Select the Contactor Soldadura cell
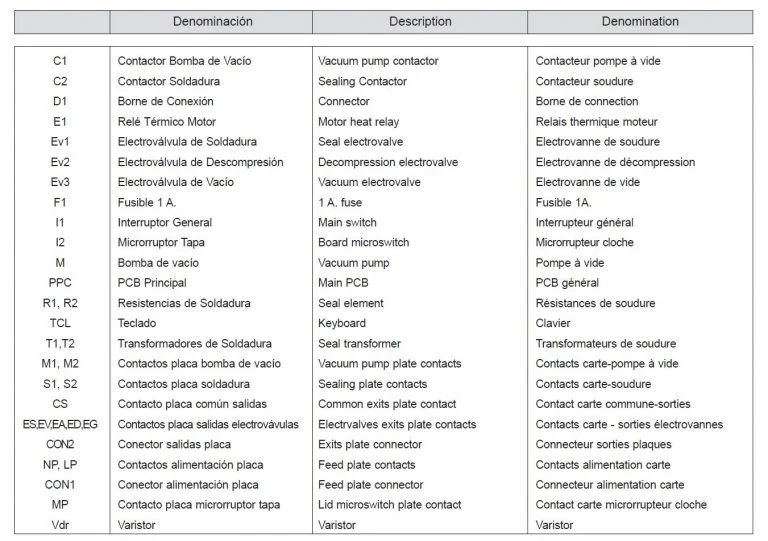This screenshot has width=768, height=541. (x=168, y=81)
